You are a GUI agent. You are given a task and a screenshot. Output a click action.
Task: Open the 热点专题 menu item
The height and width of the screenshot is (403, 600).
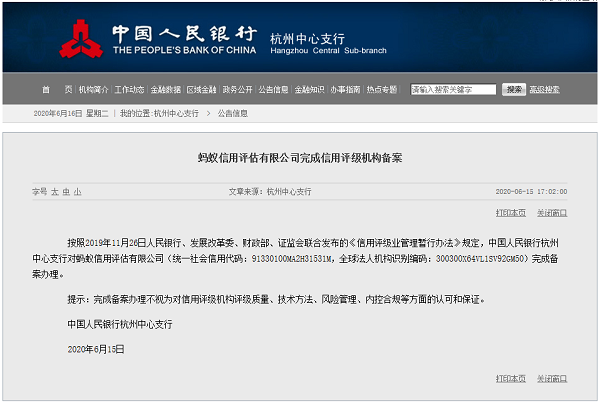[382, 90]
